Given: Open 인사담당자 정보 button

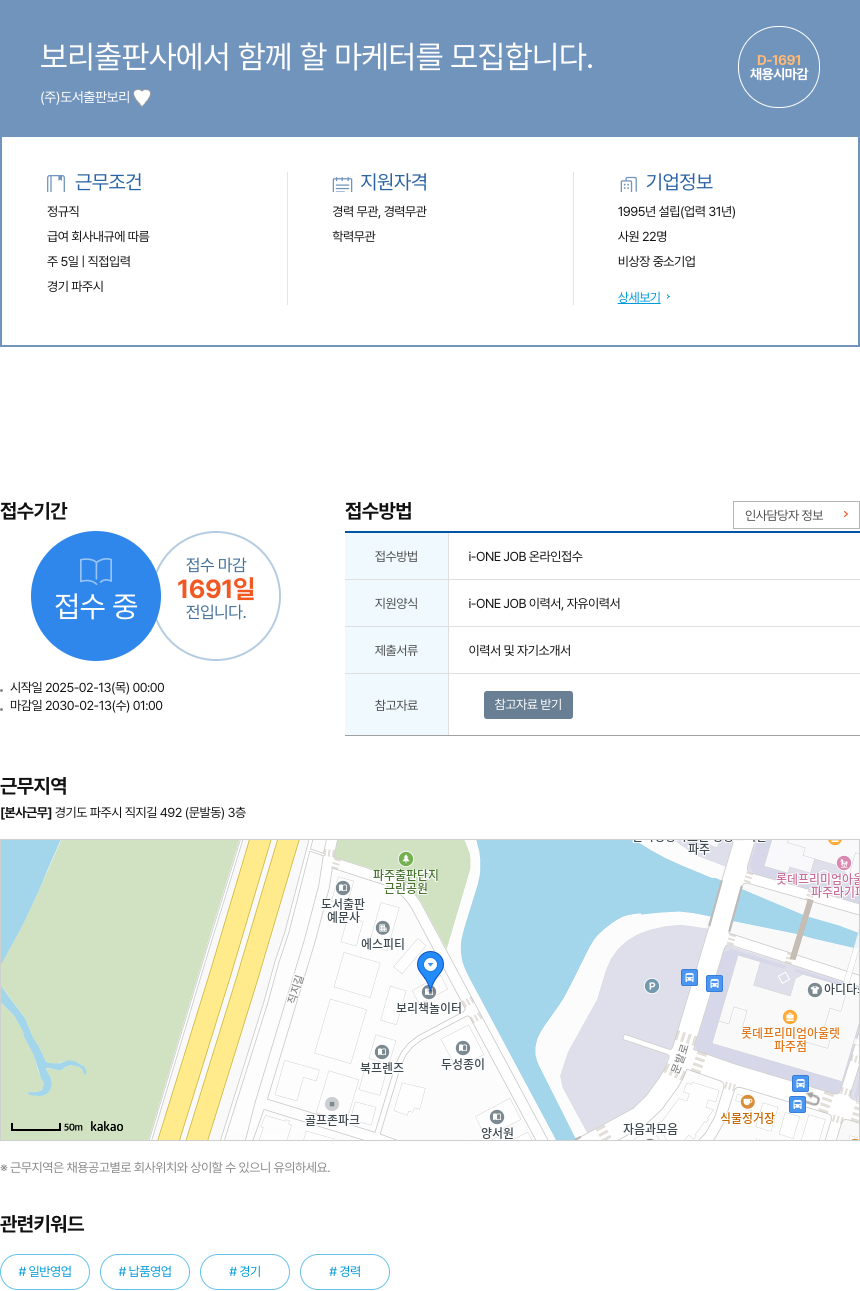Looking at the screenshot, I should tap(796, 515).
